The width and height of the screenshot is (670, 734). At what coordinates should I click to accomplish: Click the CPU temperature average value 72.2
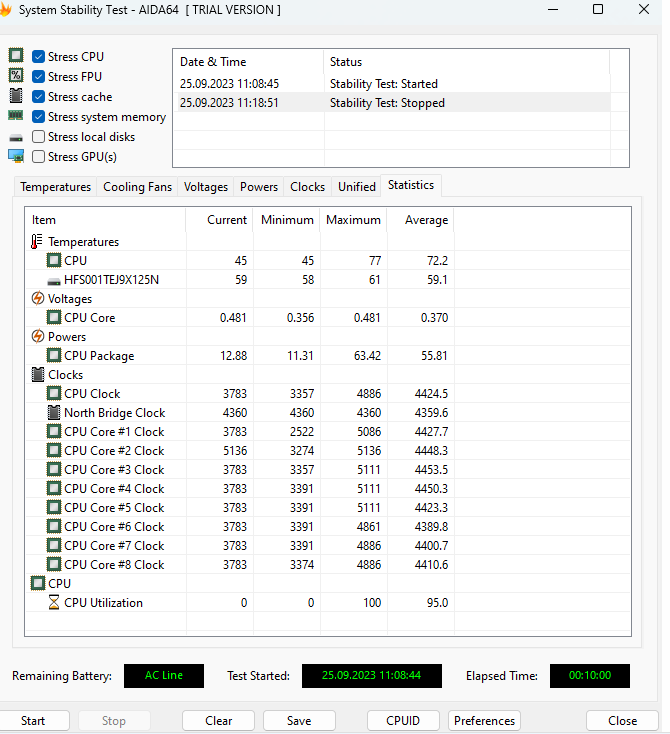coord(437,261)
